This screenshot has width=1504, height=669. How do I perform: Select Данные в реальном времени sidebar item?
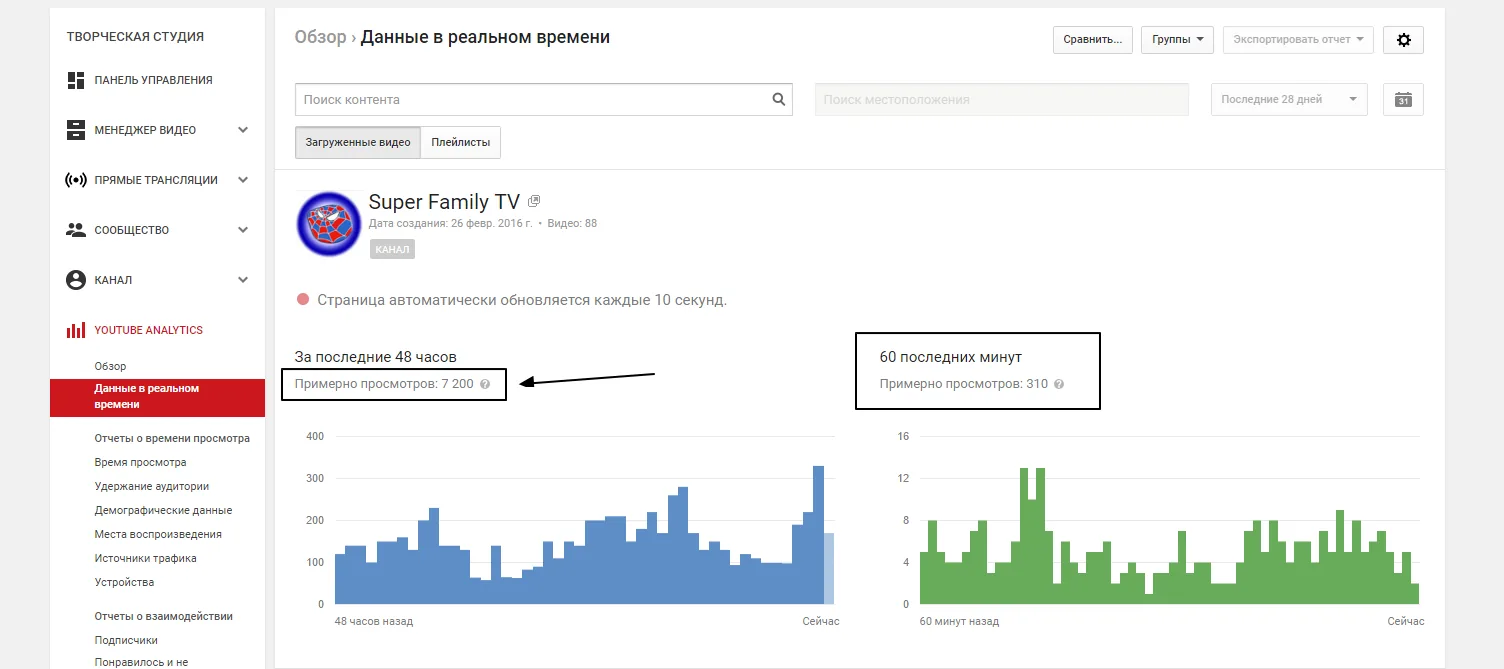tap(157, 397)
